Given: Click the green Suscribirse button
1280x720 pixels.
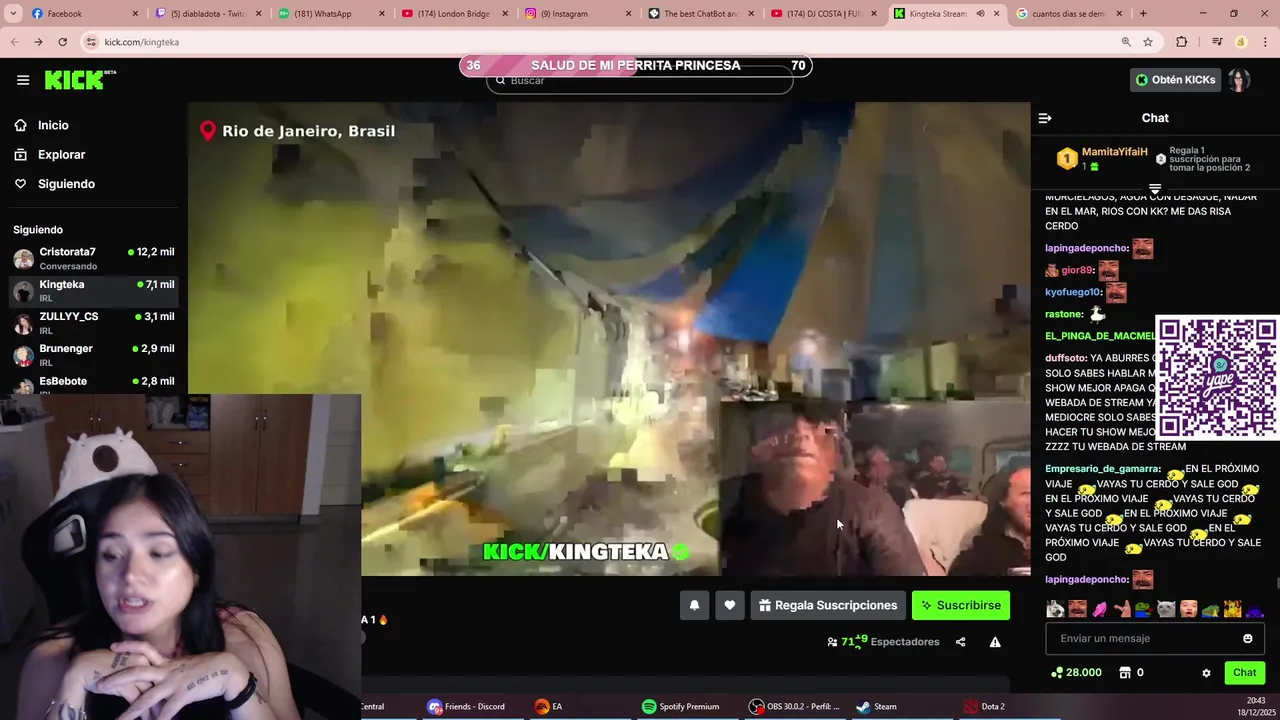Looking at the screenshot, I should (961, 605).
